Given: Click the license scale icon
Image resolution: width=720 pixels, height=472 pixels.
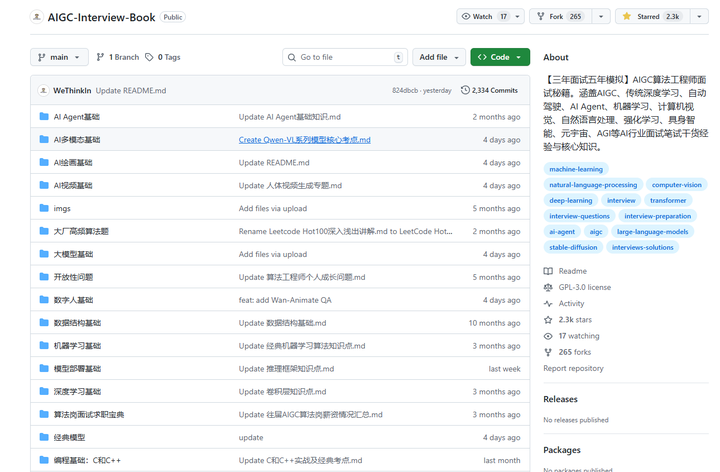Looking at the screenshot, I should pos(548,287).
